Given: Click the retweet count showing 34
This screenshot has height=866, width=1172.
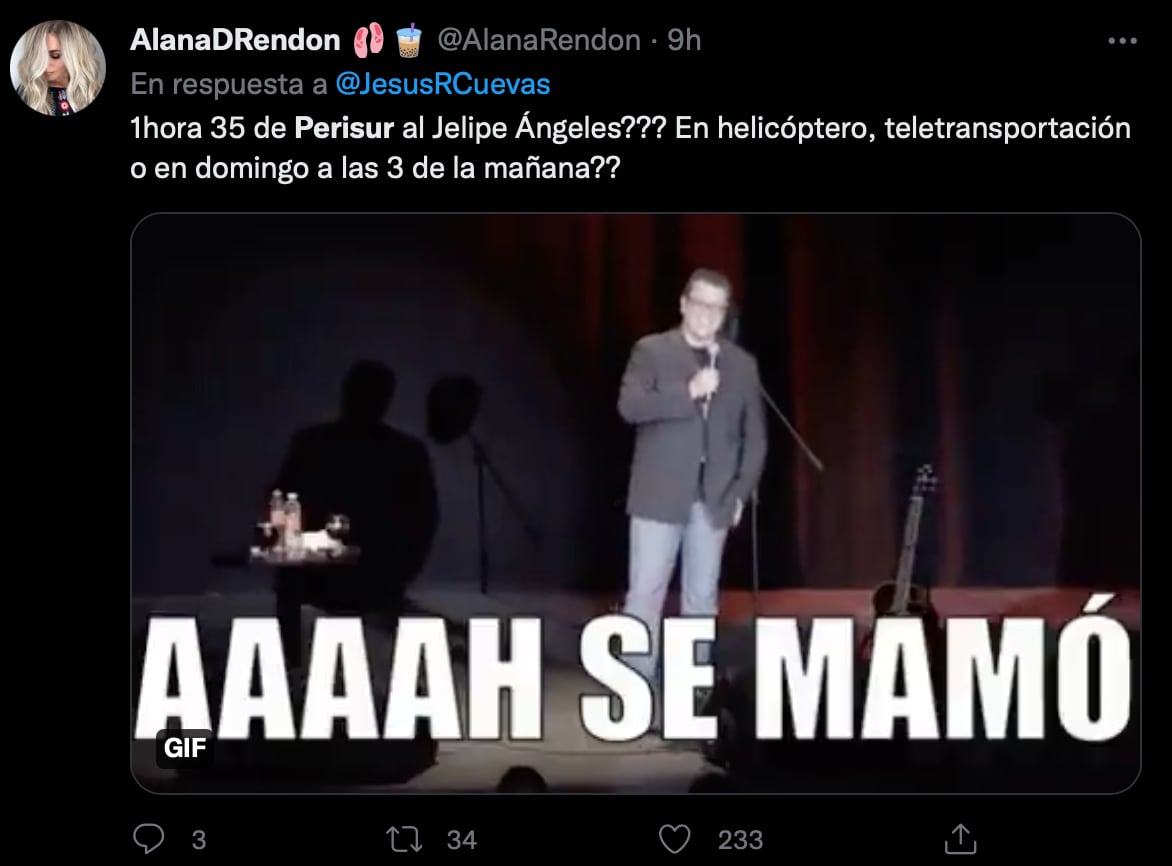Looking at the screenshot, I should coord(462,840).
